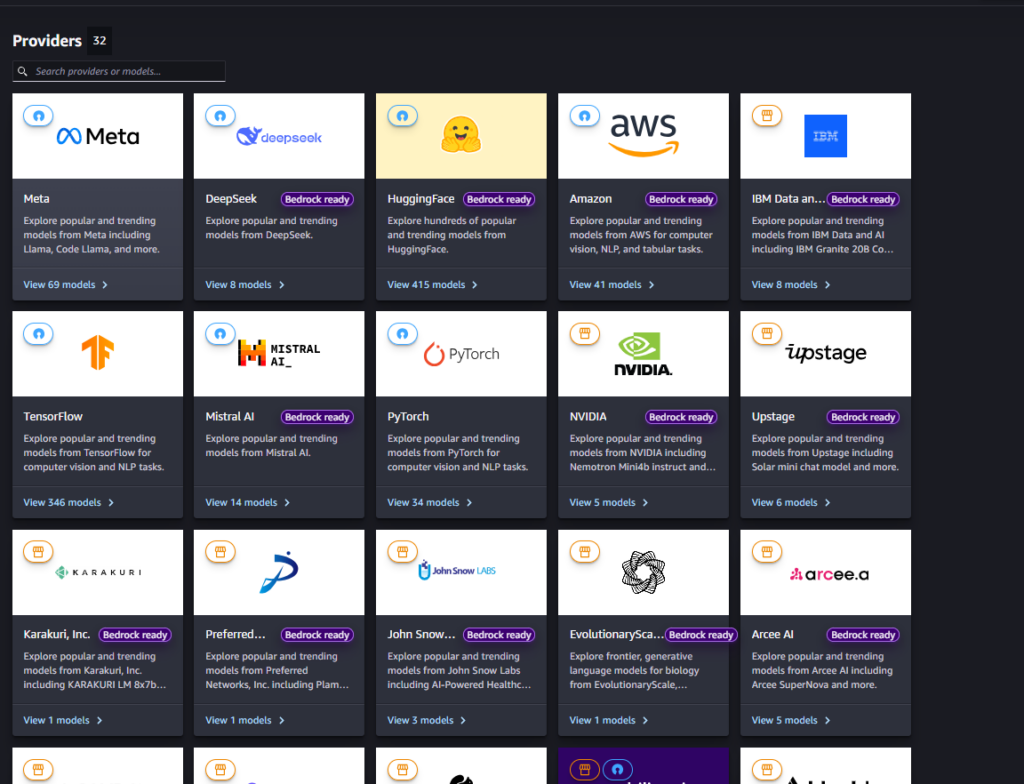
Task: Click the orange marketplace icon on IBM card
Action: [767, 116]
